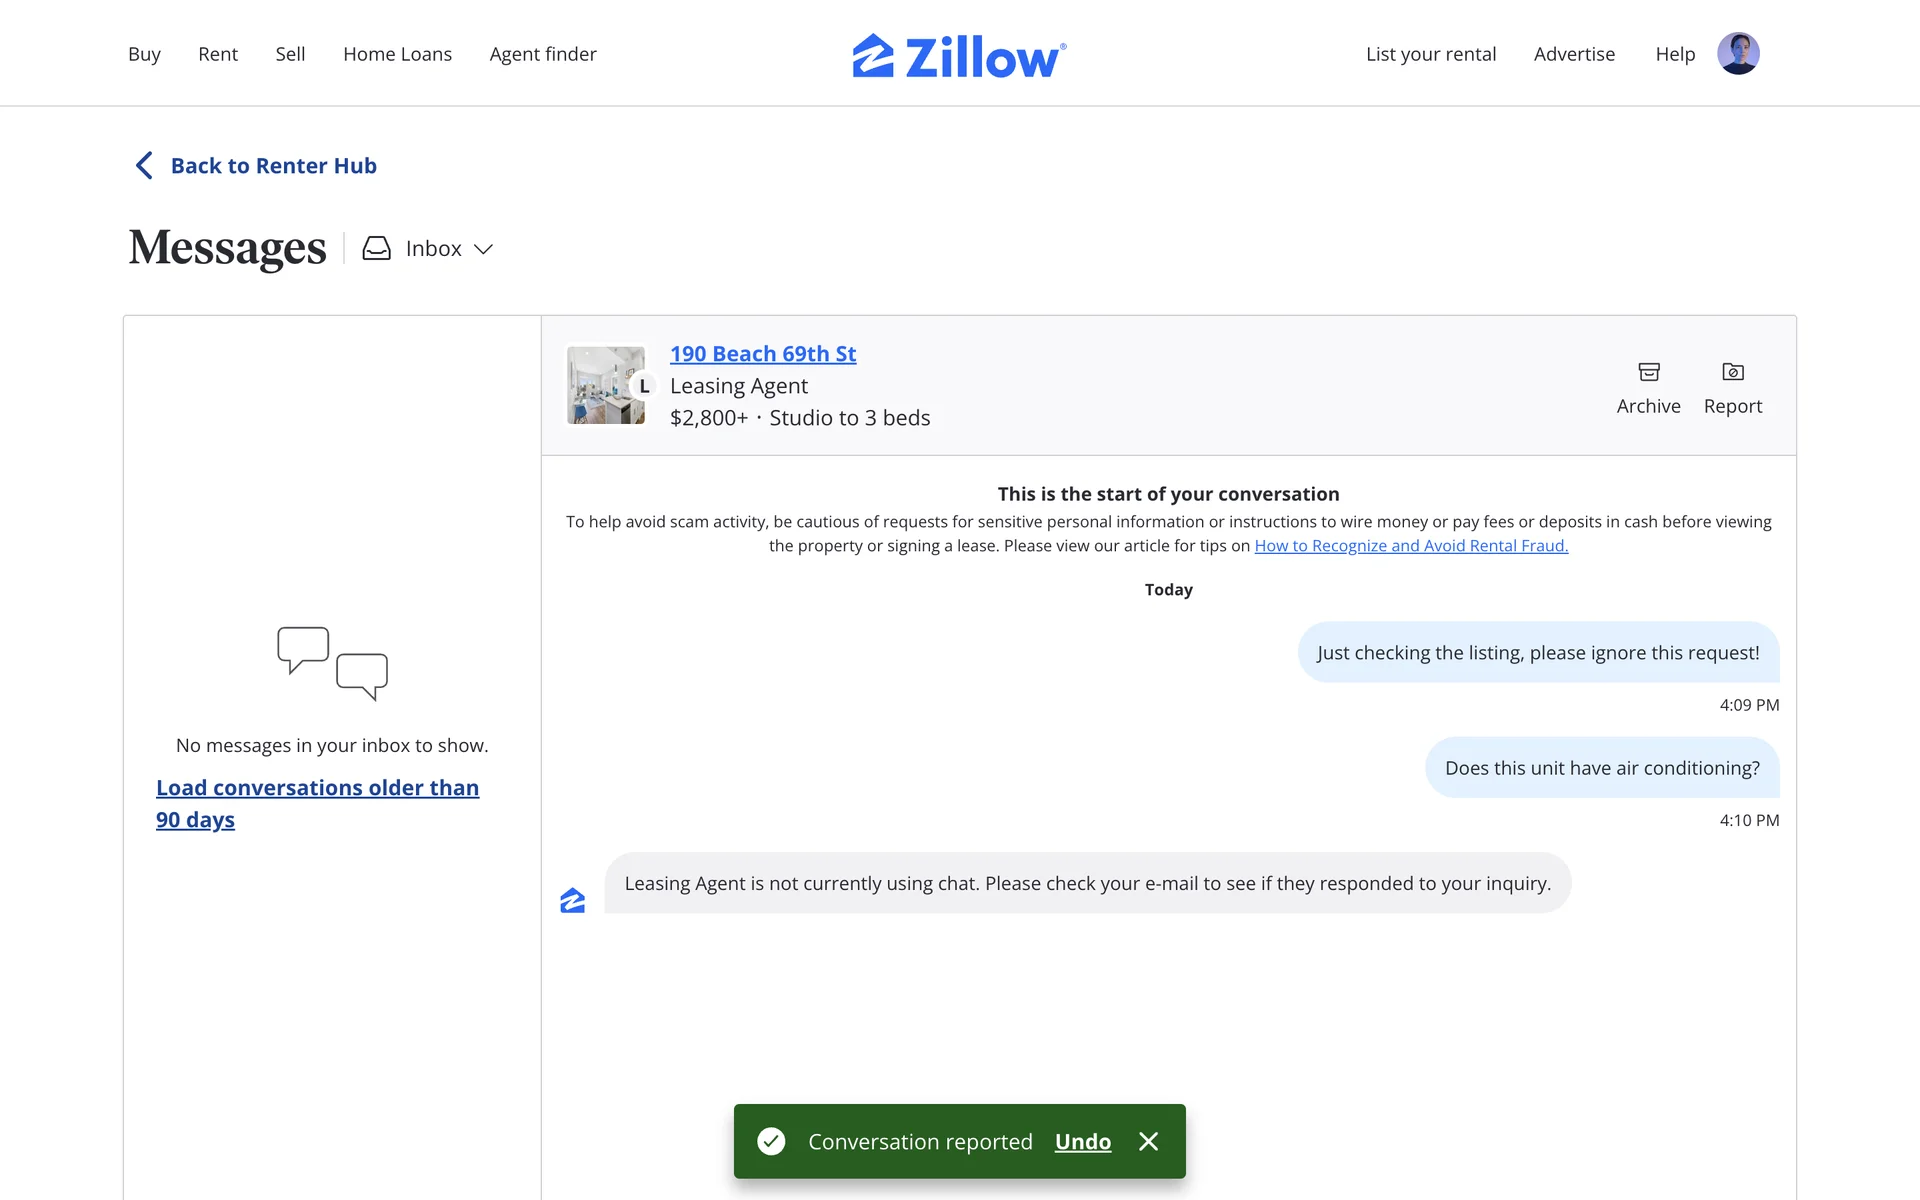This screenshot has width=1920, height=1200.
Task: Dismiss the Conversation reported notification
Action: coord(1148,1141)
